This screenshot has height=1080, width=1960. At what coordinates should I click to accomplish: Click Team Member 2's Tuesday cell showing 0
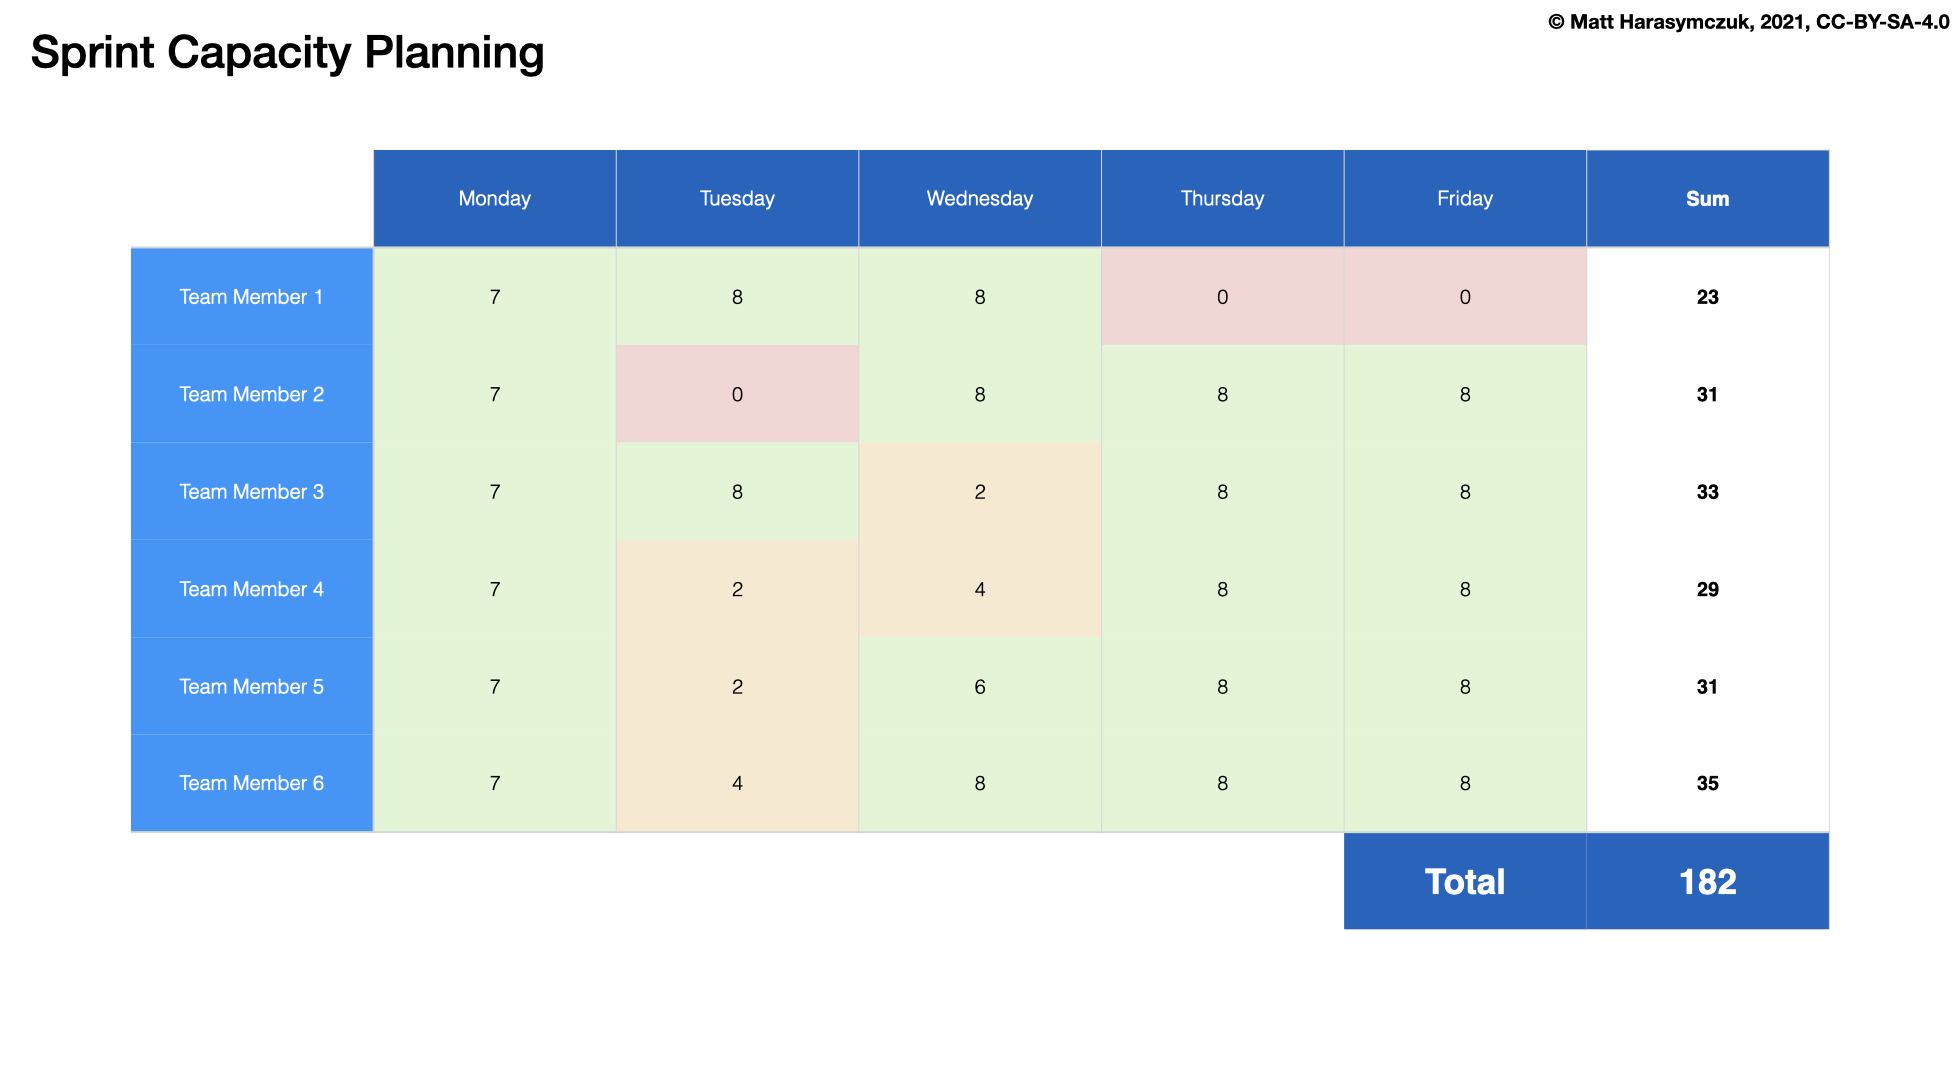[737, 394]
